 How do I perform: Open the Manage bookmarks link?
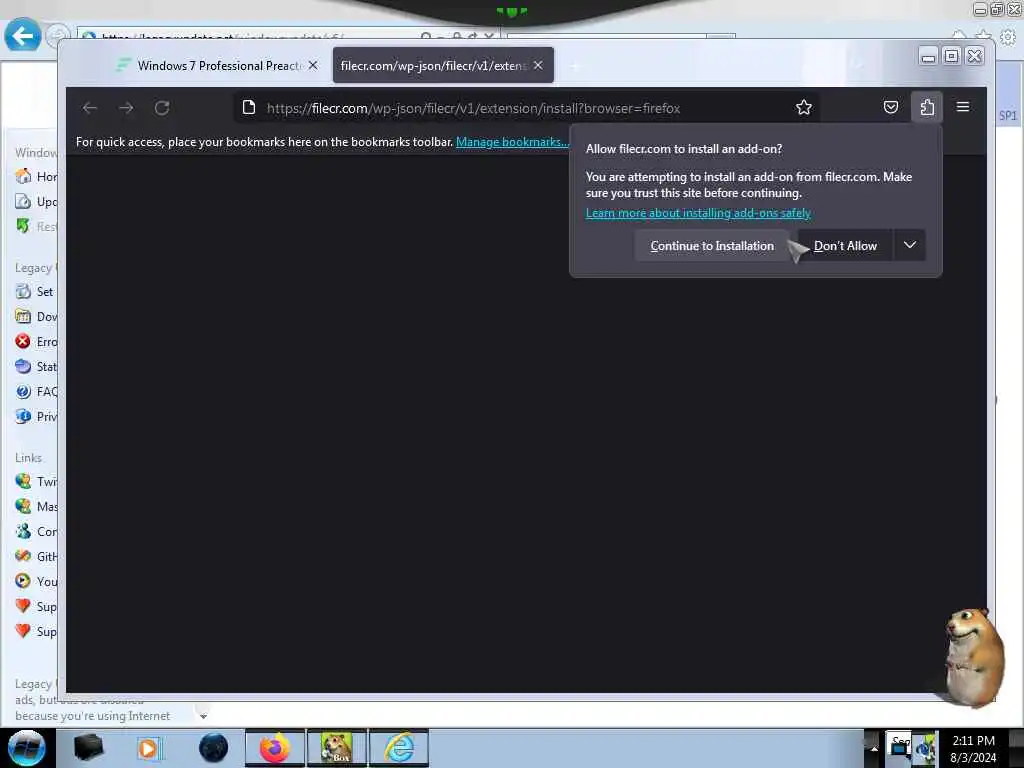[x=512, y=142]
